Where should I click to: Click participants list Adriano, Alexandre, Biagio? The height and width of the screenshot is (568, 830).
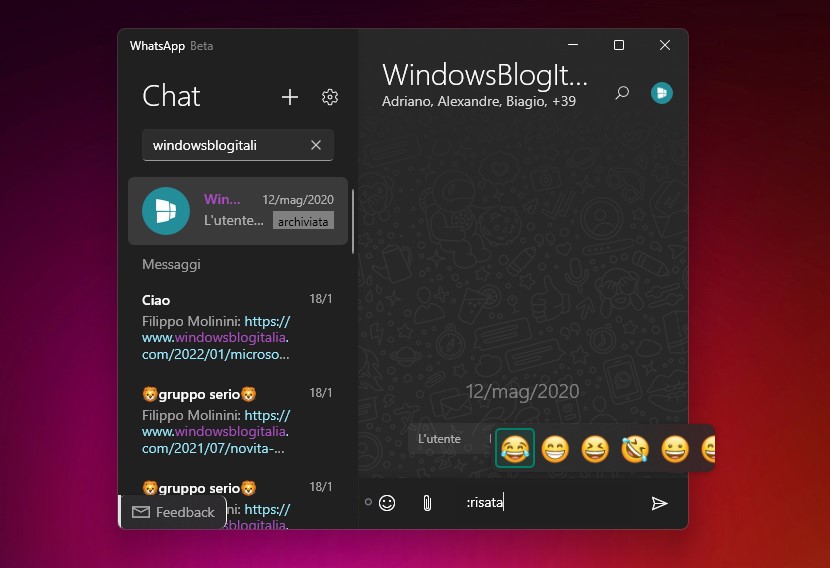point(479,101)
